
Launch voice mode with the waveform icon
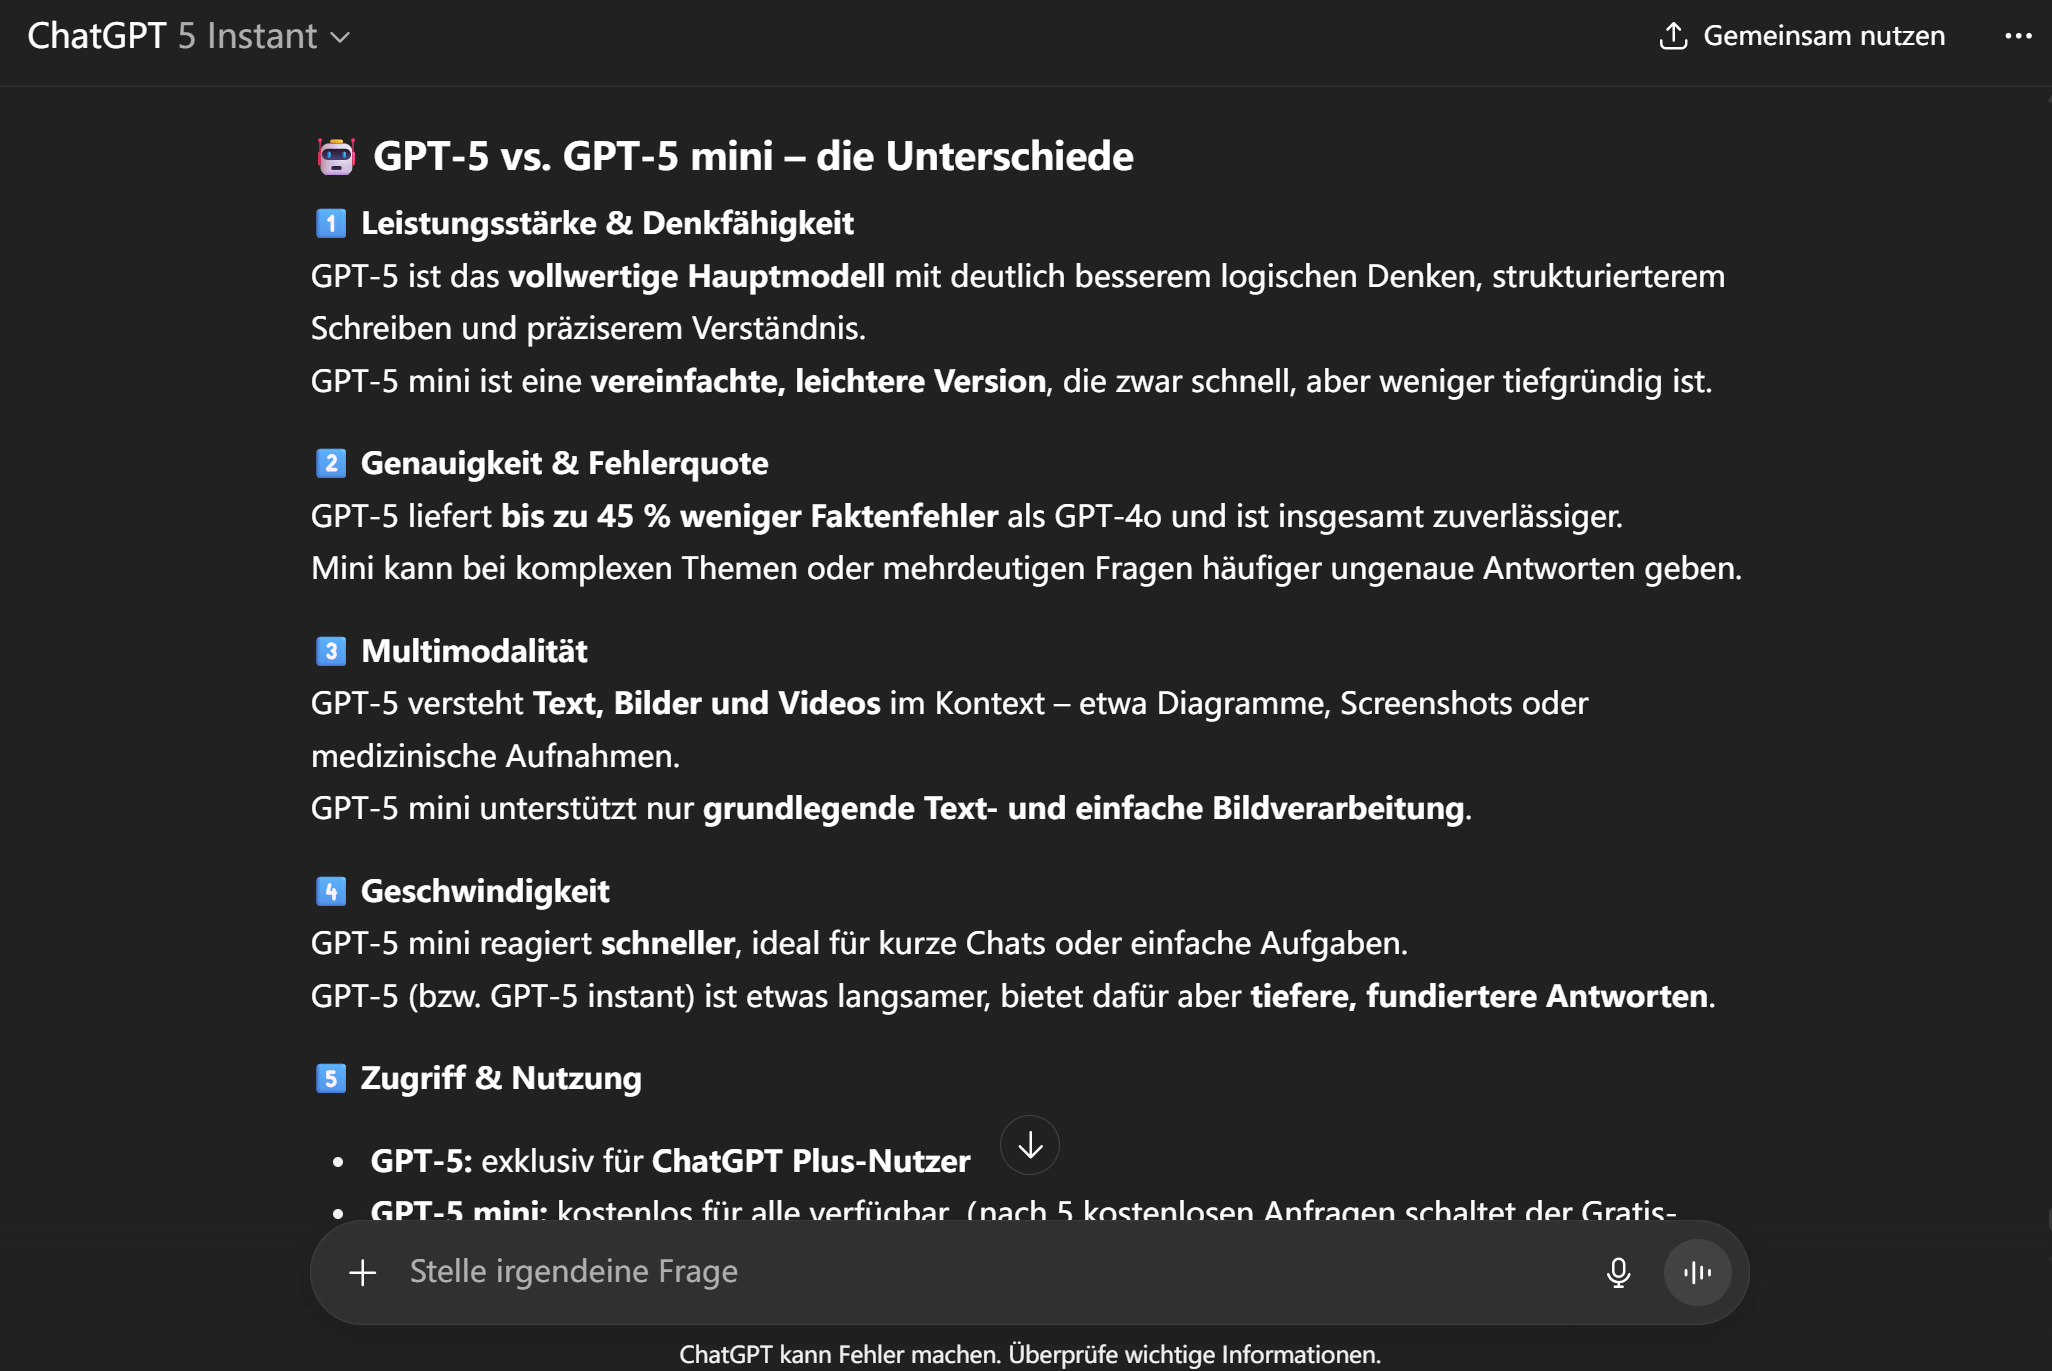[1697, 1272]
